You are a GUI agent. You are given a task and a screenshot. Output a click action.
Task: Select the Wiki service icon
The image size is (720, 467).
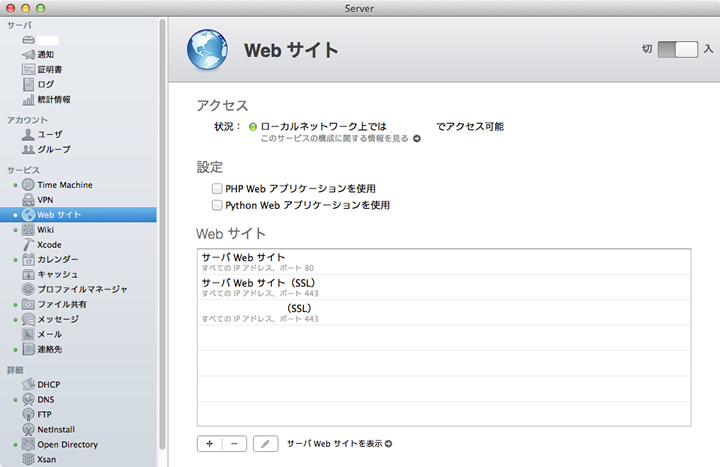28,230
